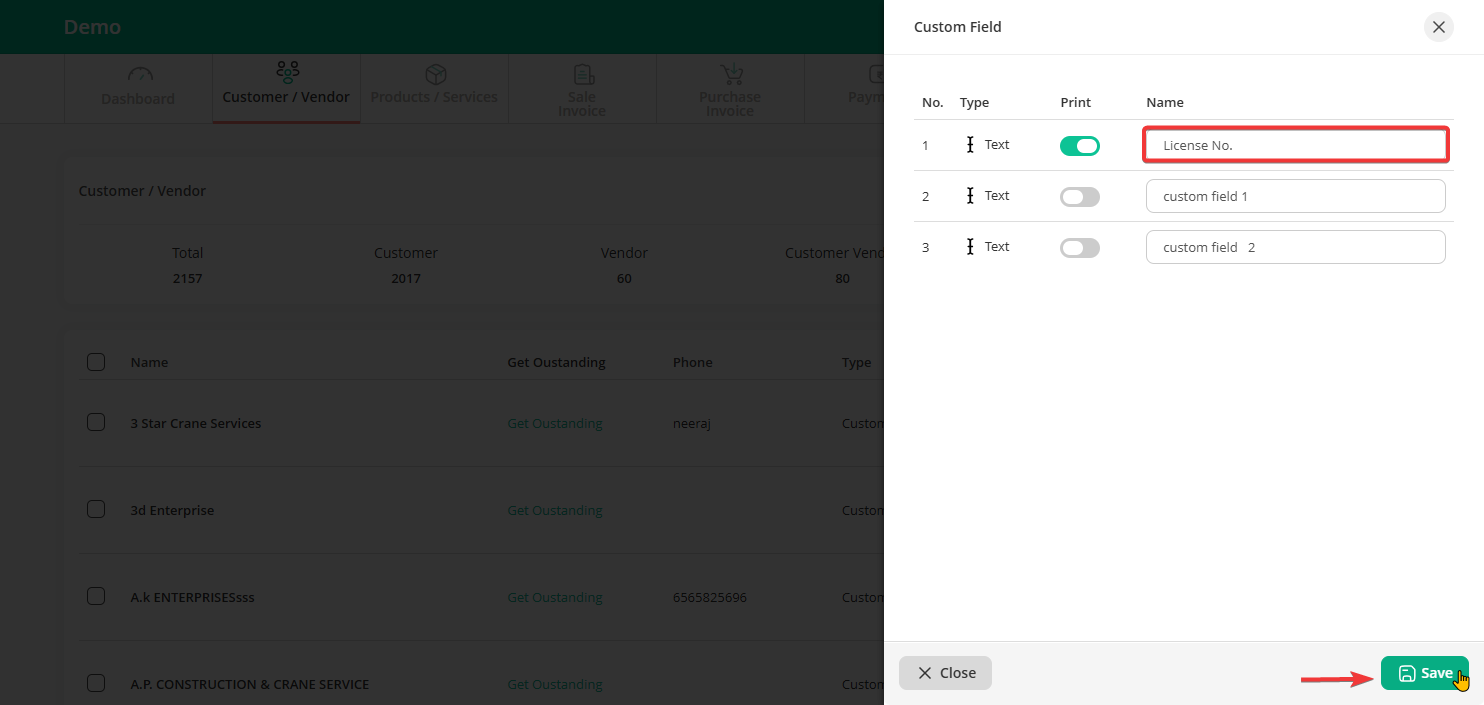The height and width of the screenshot is (705, 1484).
Task: Check the 3d Enterprise row checkbox
Action: click(x=96, y=510)
